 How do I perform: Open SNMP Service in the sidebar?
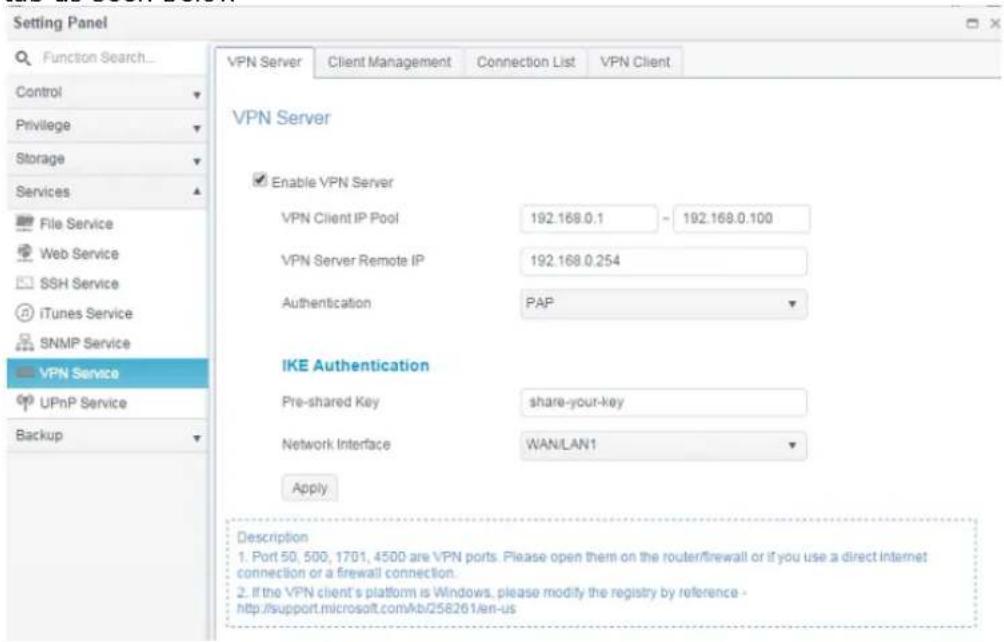107,343
